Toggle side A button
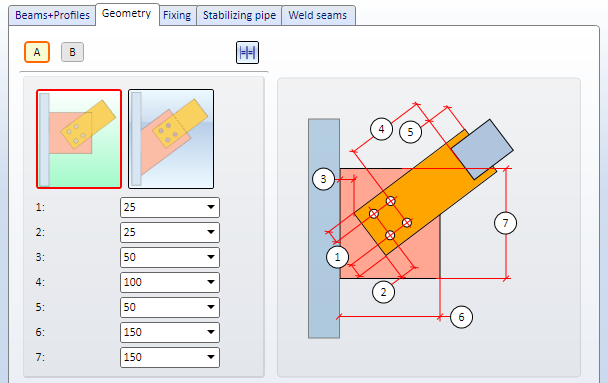Image resolution: width=608 pixels, height=383 pixels. tap(37, 52)
